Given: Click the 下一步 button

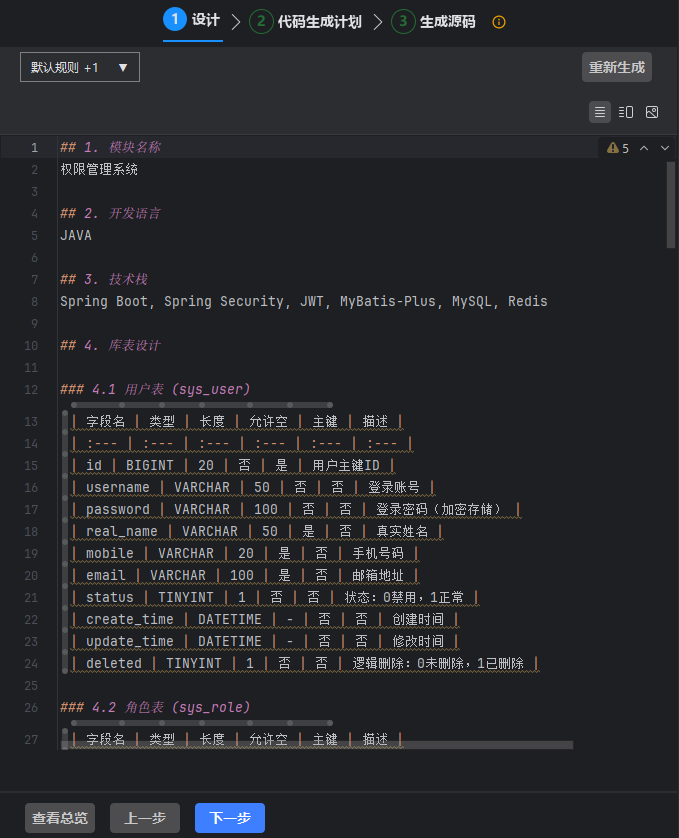Looking at the screenshot, I should click(x=230, y=818).
